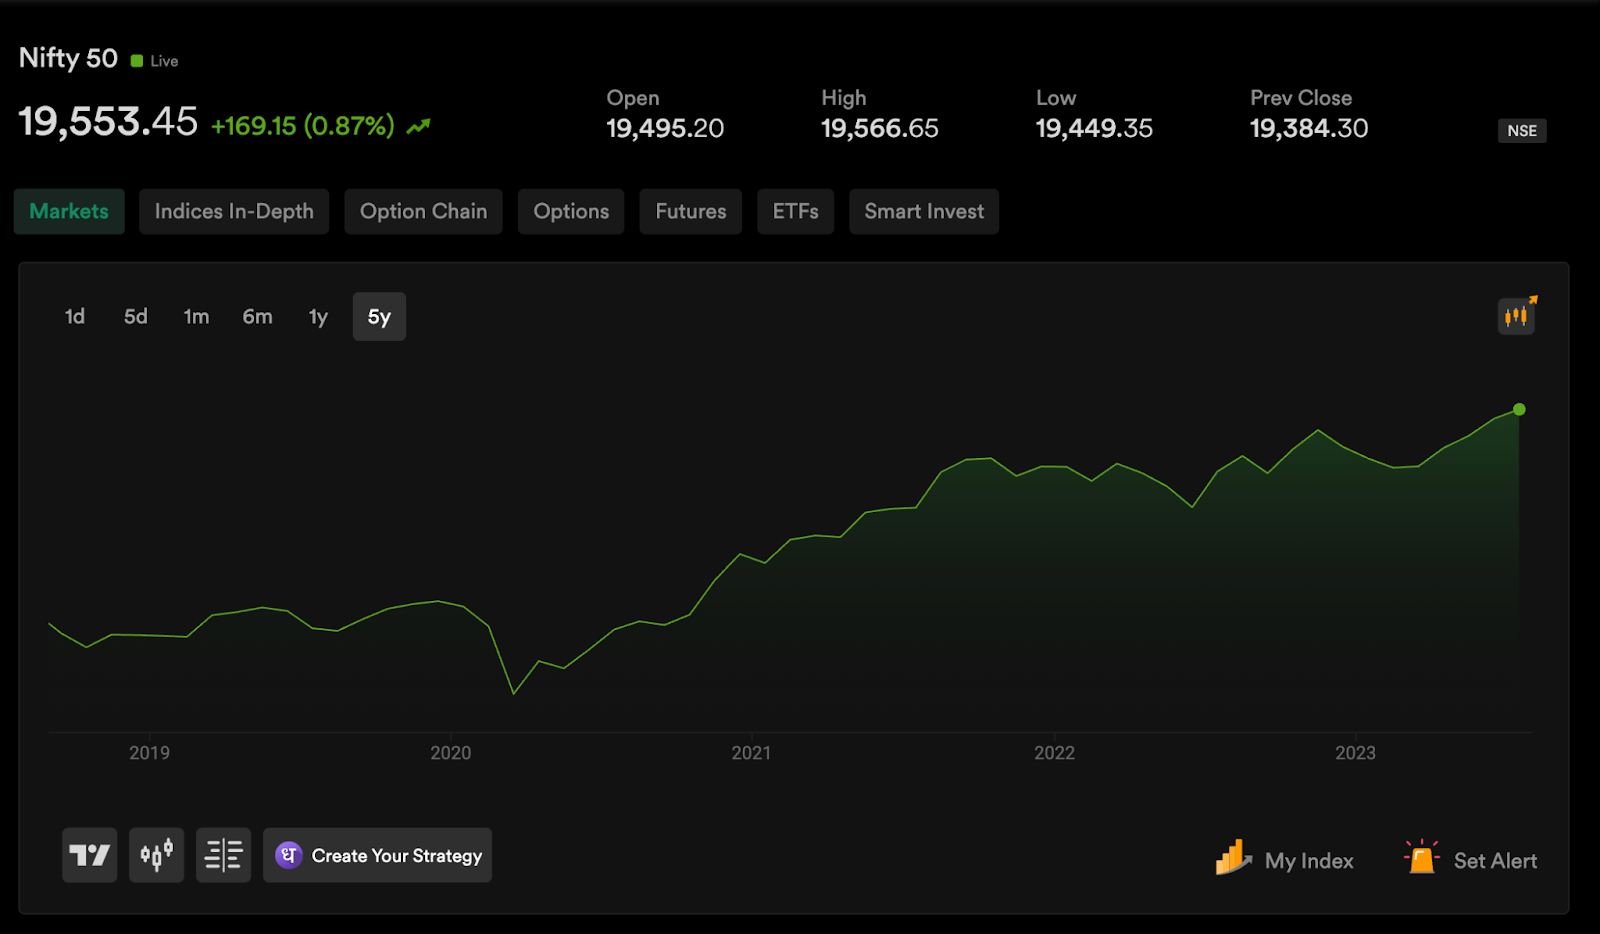The image size is (1600, 934).
Task: Click the 2022 axis label
Action: pyautogui.click(x=1055, y=753)
